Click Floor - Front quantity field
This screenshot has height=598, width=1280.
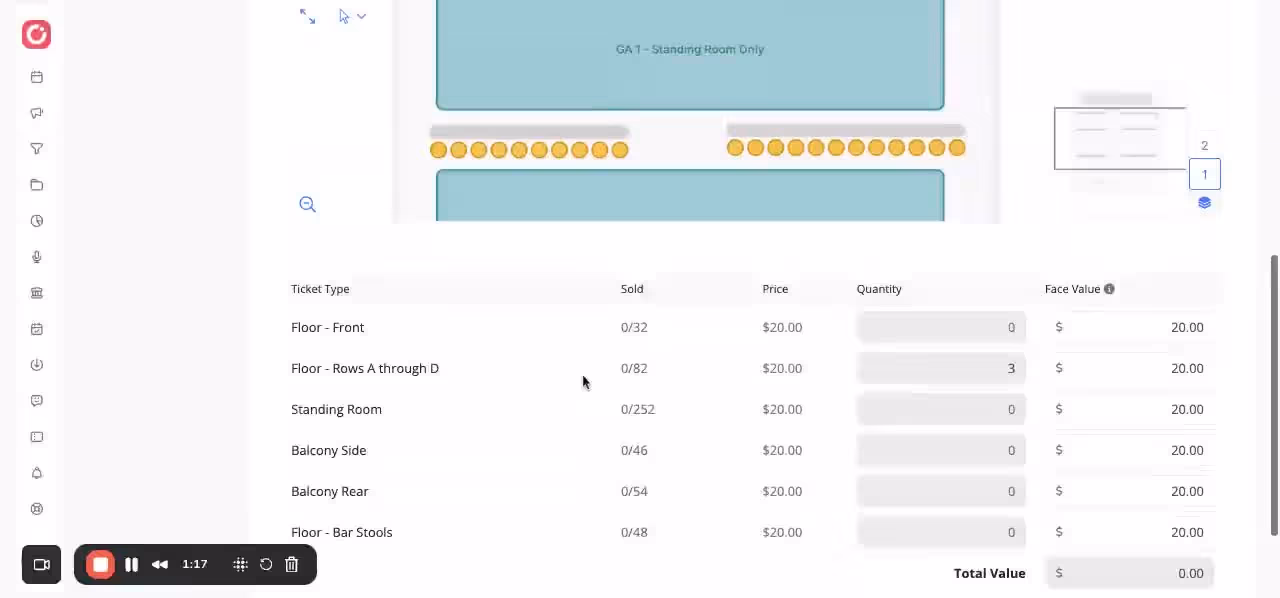941,327
